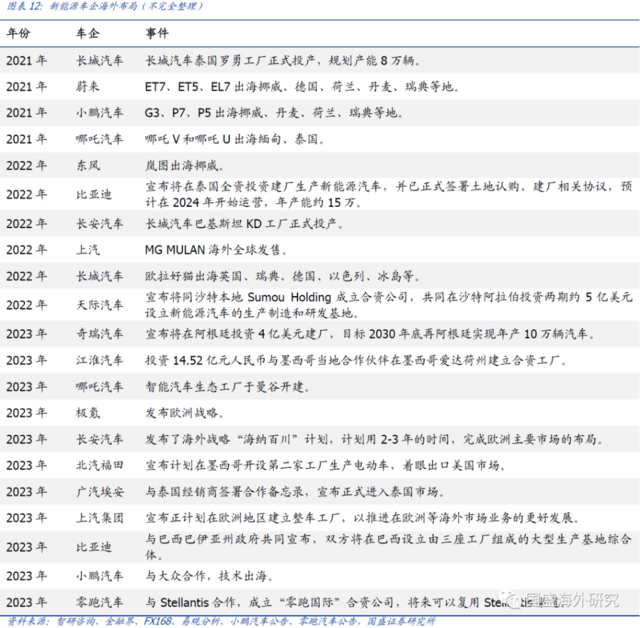Select the 零跑汽车 company cell

point(100,602)
